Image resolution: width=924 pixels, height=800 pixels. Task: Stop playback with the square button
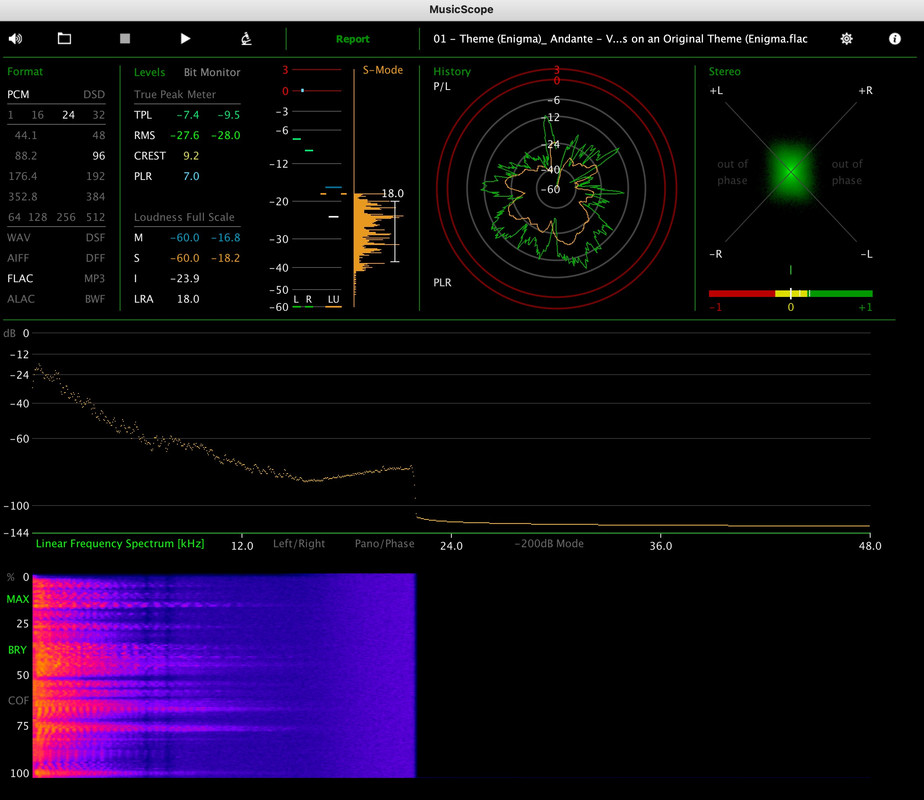(x=125, y=38)
